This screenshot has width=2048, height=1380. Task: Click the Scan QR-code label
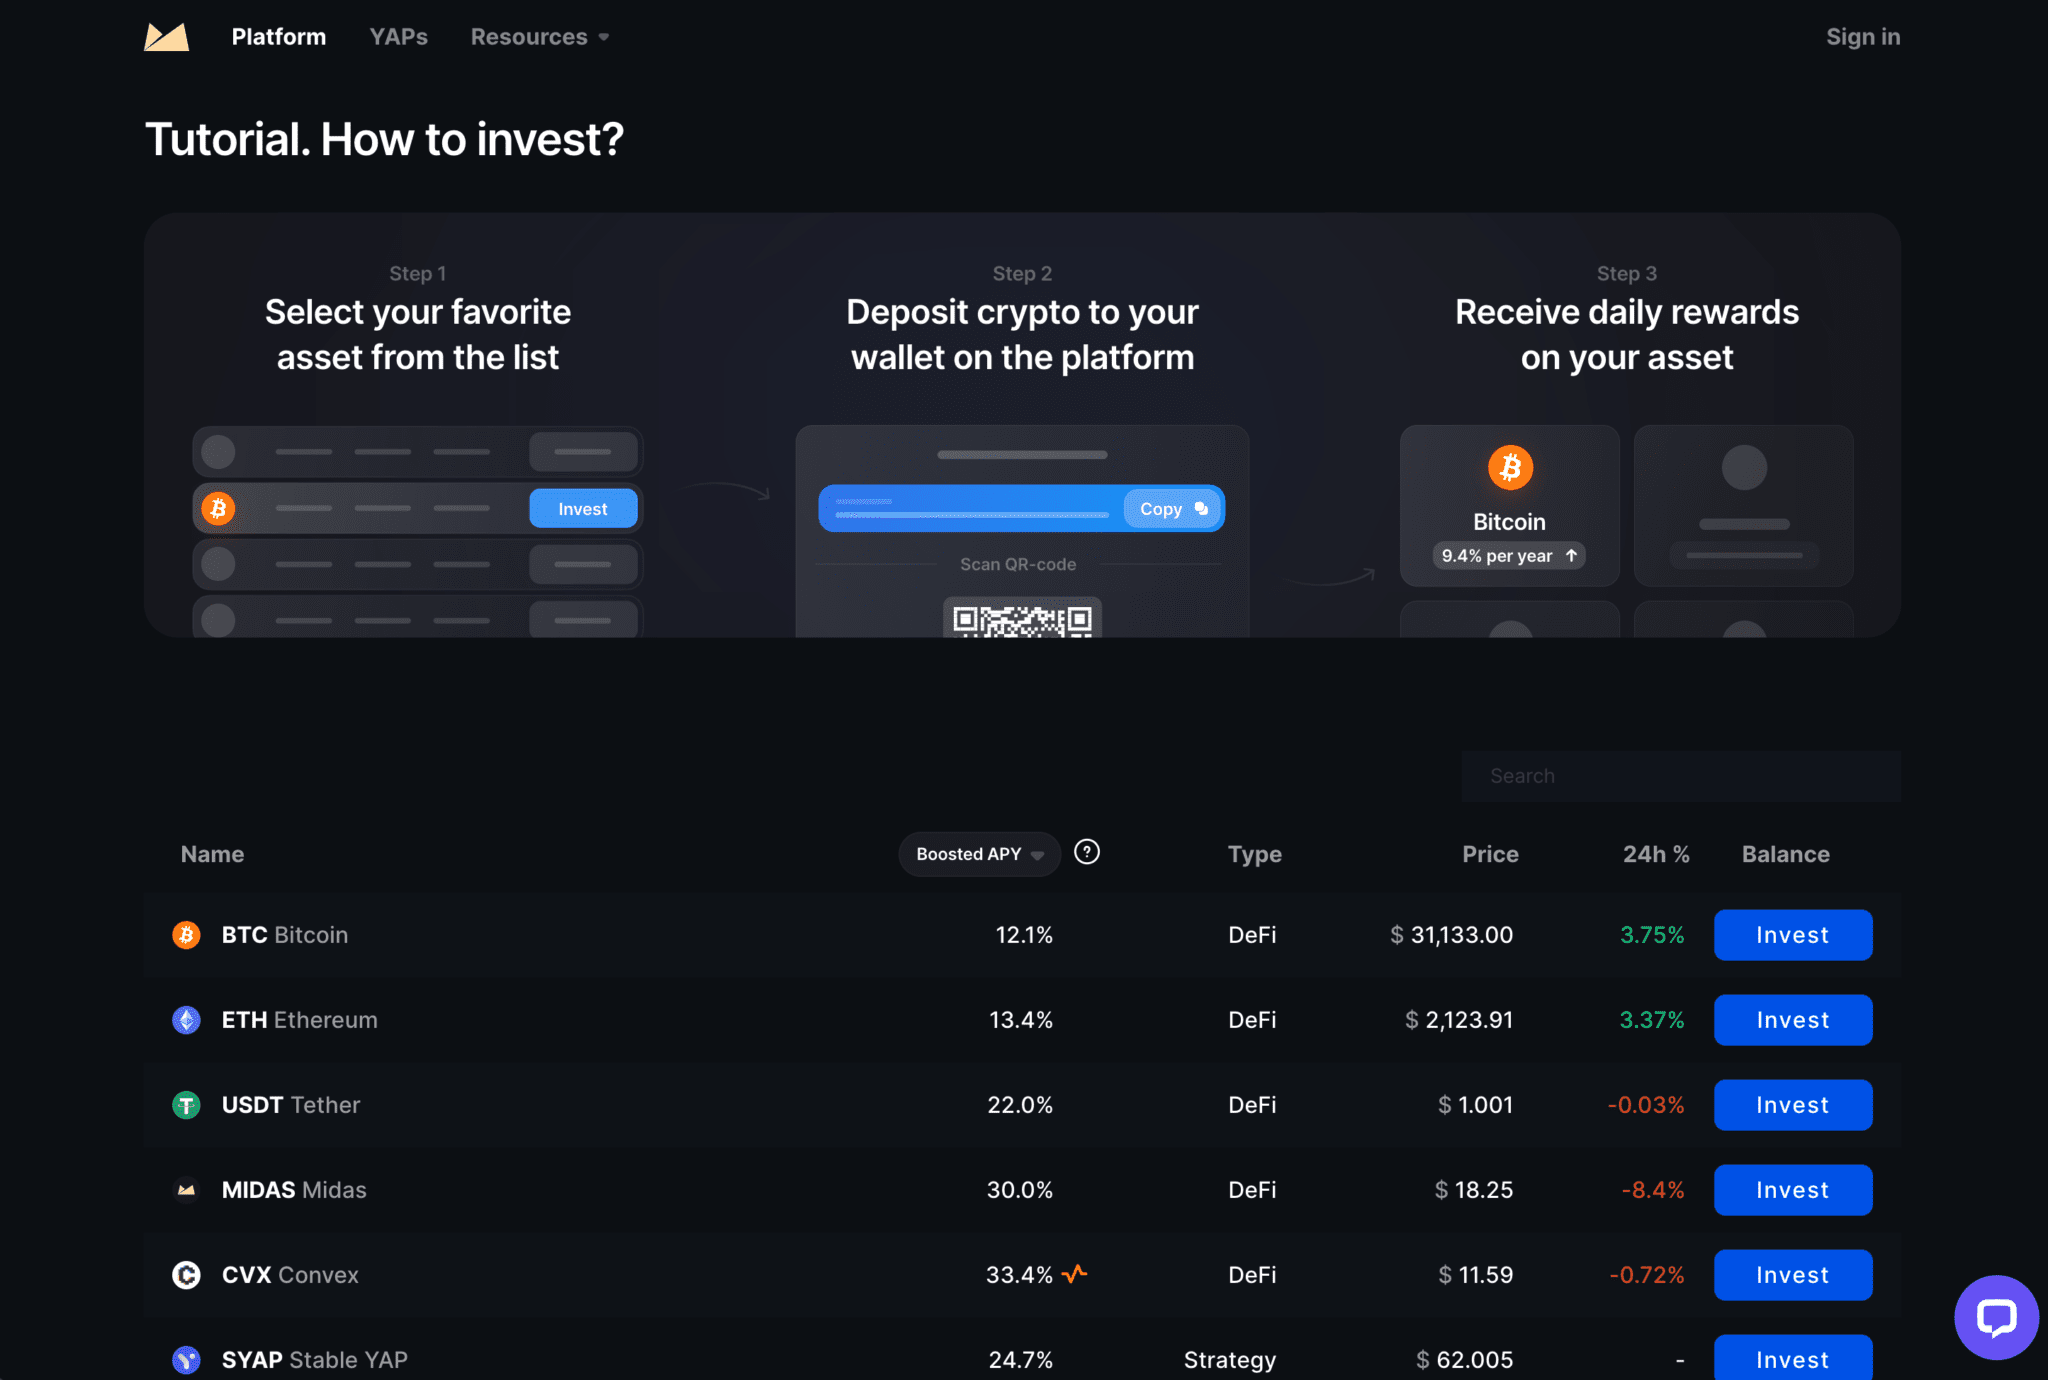[x=1018, y=564]
